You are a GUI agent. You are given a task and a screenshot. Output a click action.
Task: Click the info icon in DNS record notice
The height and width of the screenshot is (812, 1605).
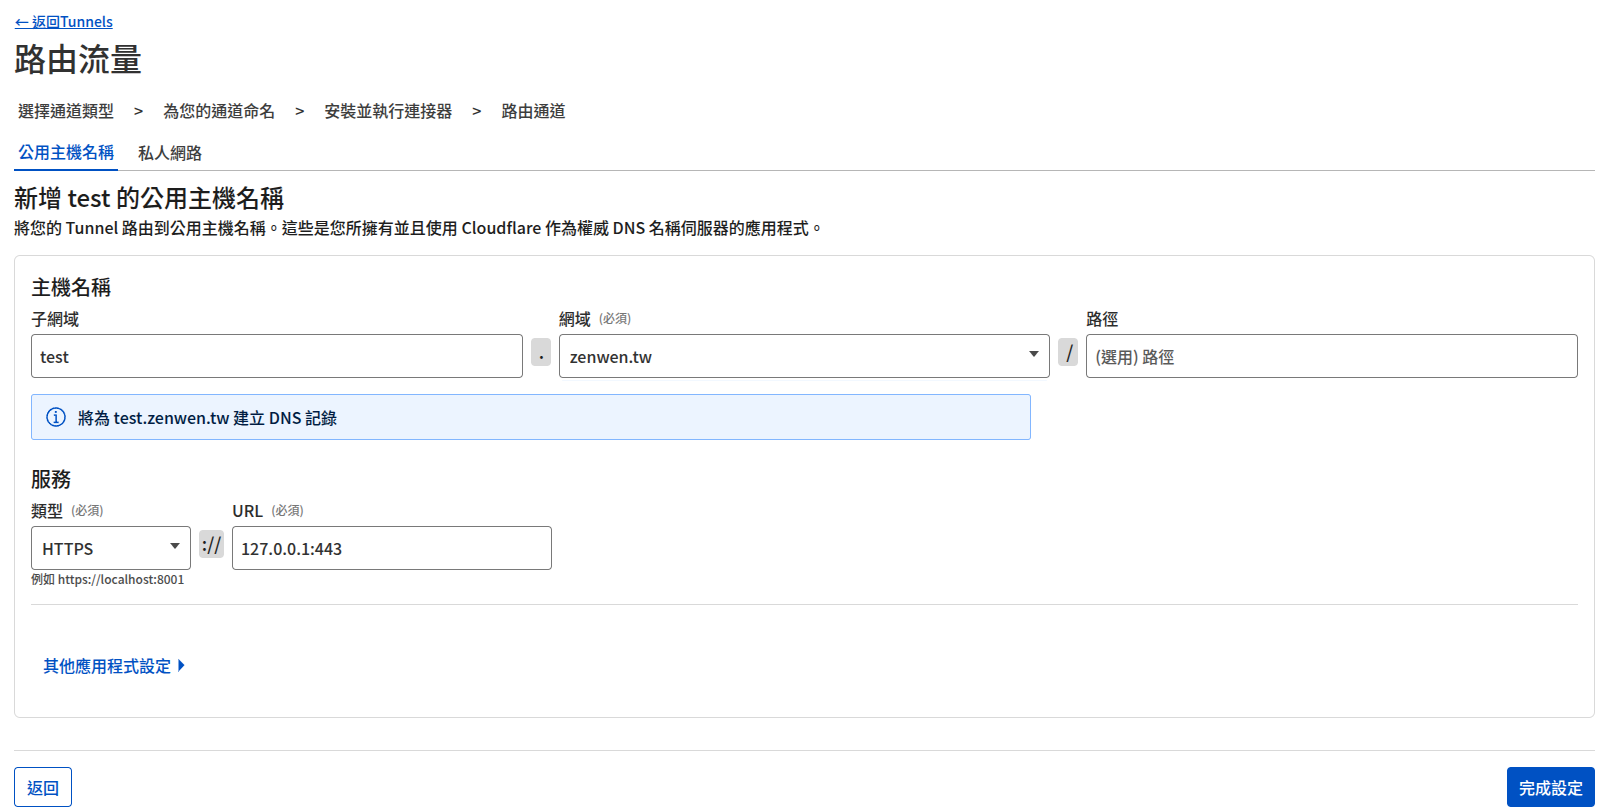coord(56,417)
